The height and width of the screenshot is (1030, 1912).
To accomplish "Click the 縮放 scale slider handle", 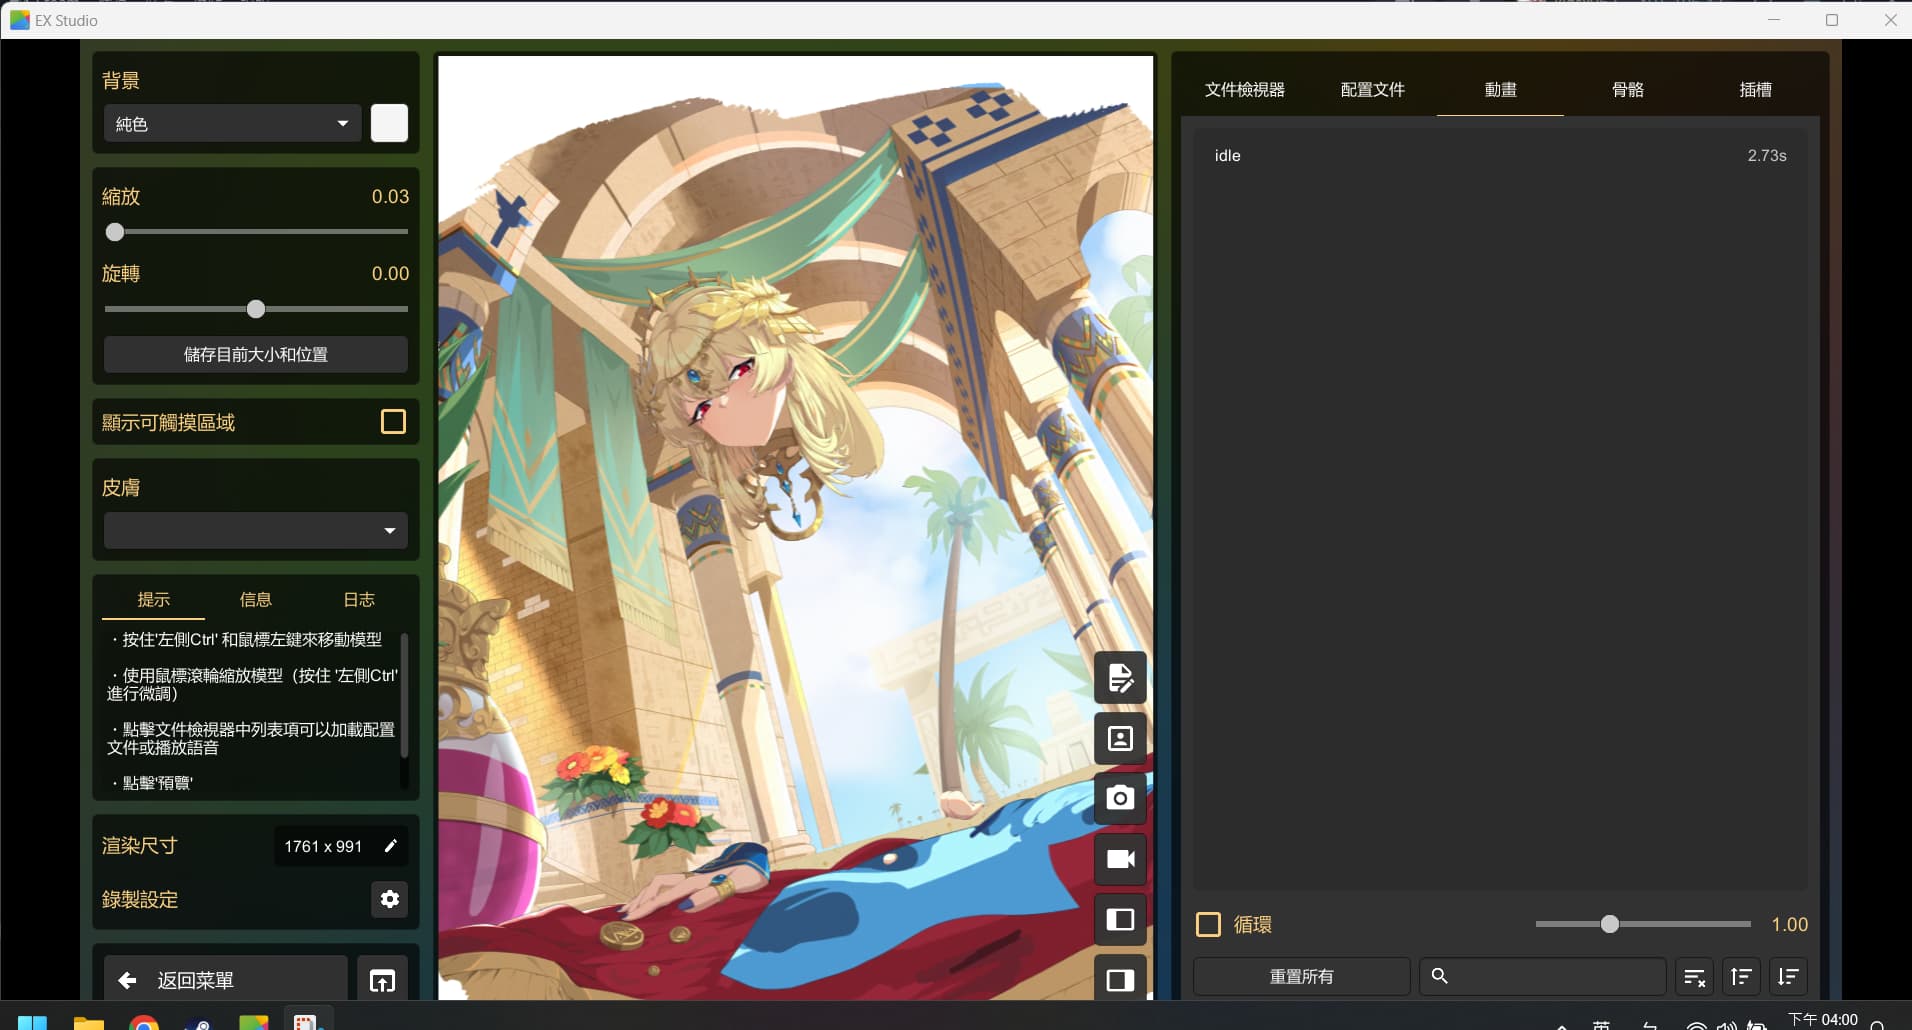I will pos(115,232).
